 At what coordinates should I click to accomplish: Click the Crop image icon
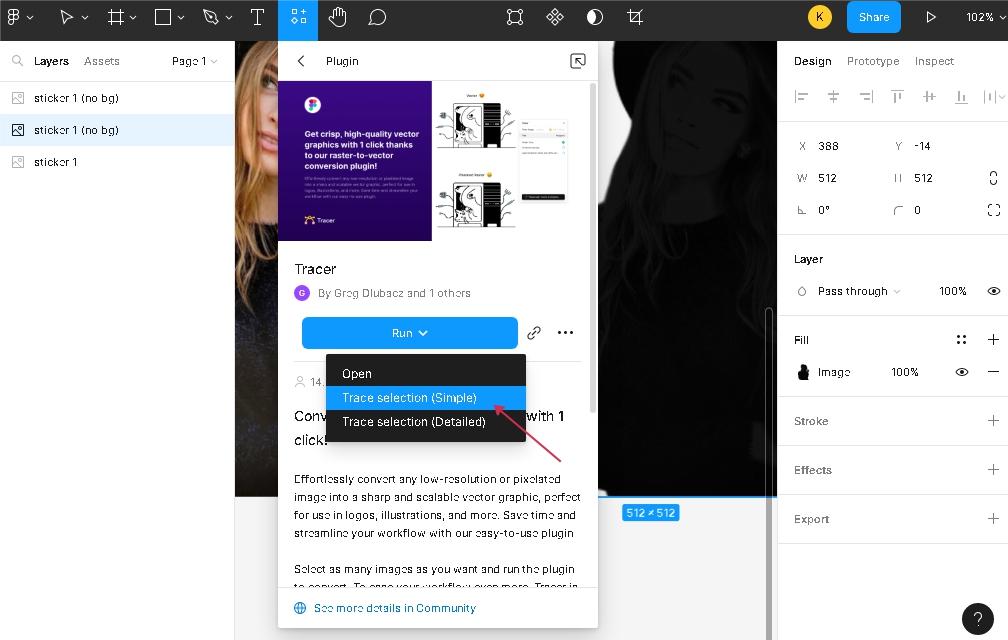(635, 17)
